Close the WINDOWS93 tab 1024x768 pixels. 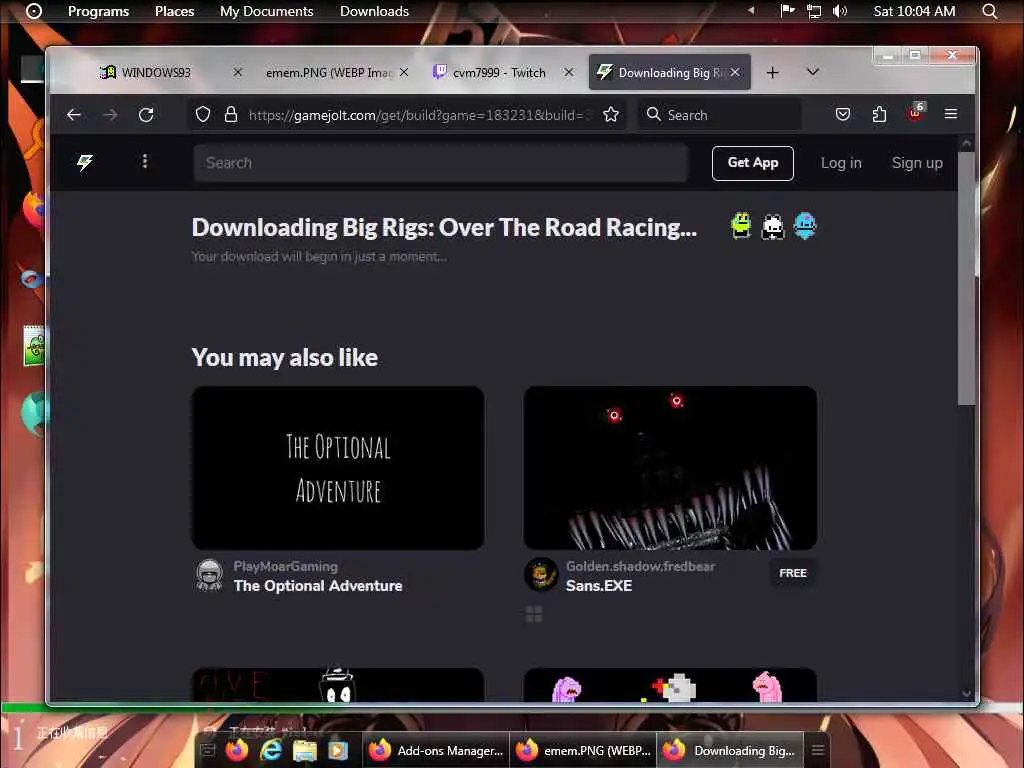click(238, 72)
